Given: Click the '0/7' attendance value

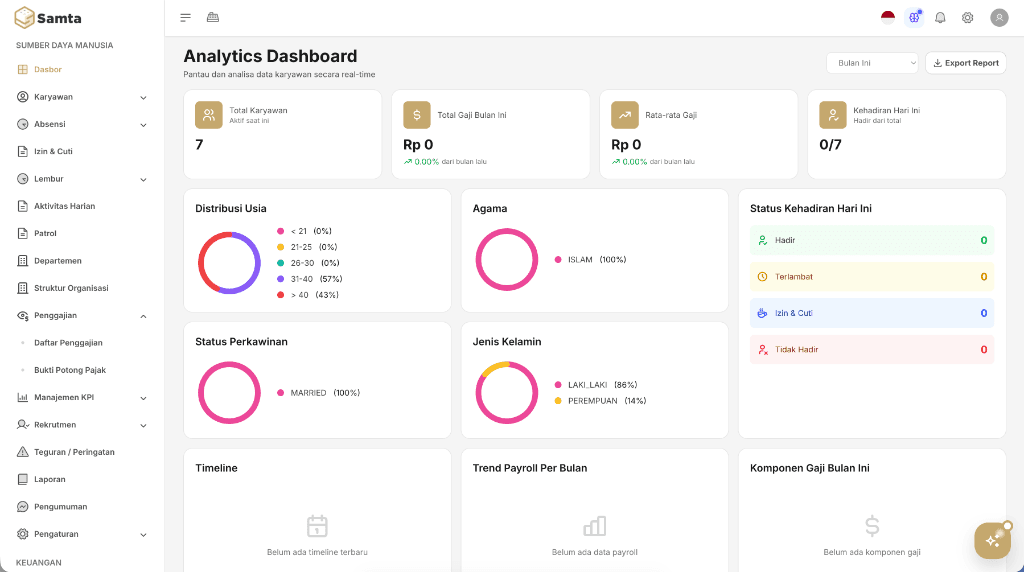Looking at the screenshot, I should coord(830,145).
